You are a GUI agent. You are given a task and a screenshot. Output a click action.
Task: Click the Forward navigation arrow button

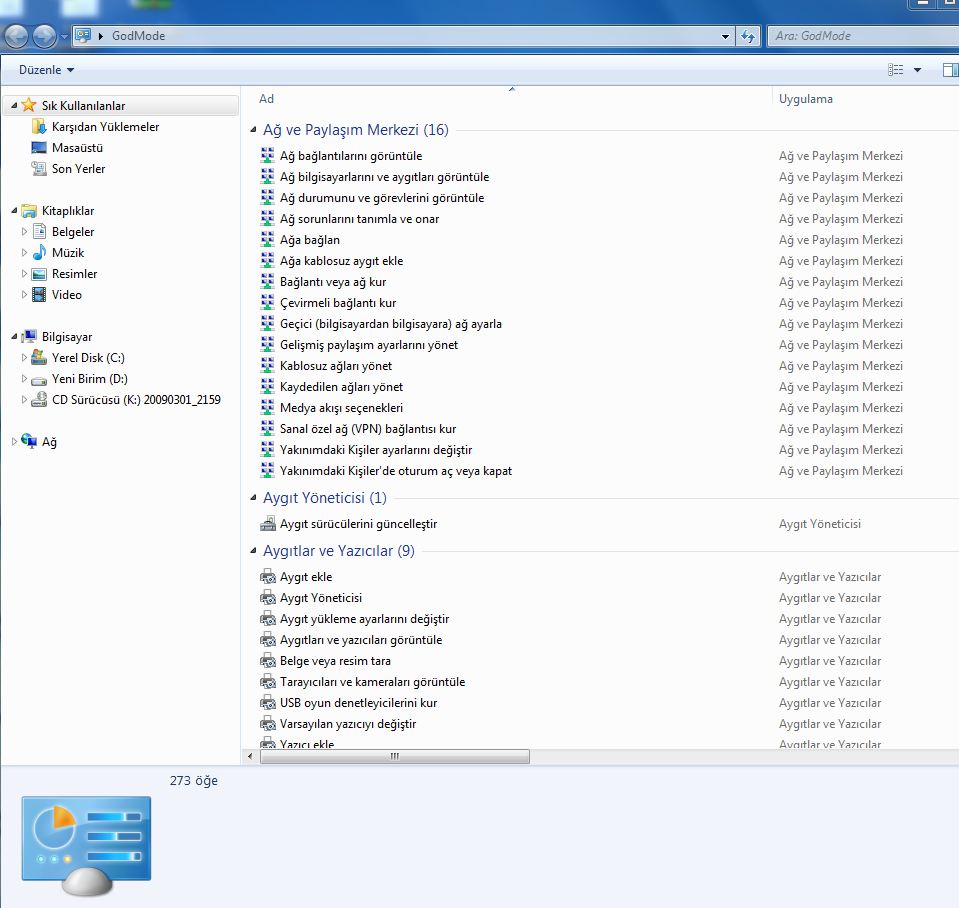pos(44,36)
